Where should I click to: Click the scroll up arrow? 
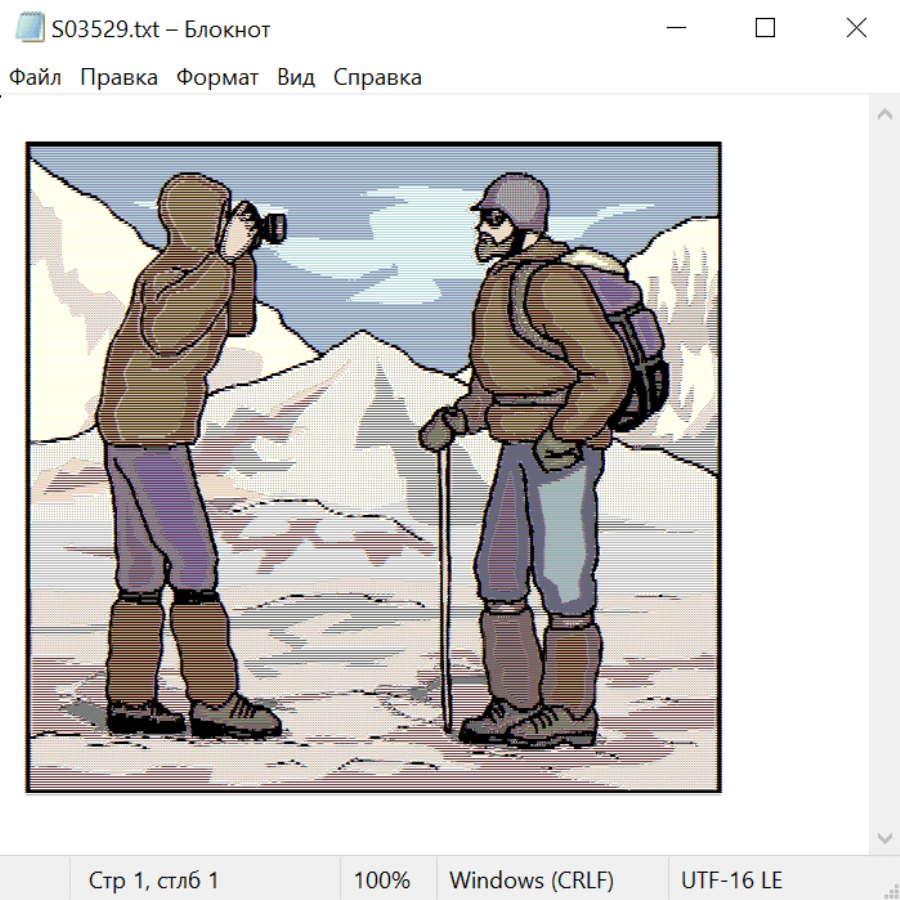tap(884, 114)
